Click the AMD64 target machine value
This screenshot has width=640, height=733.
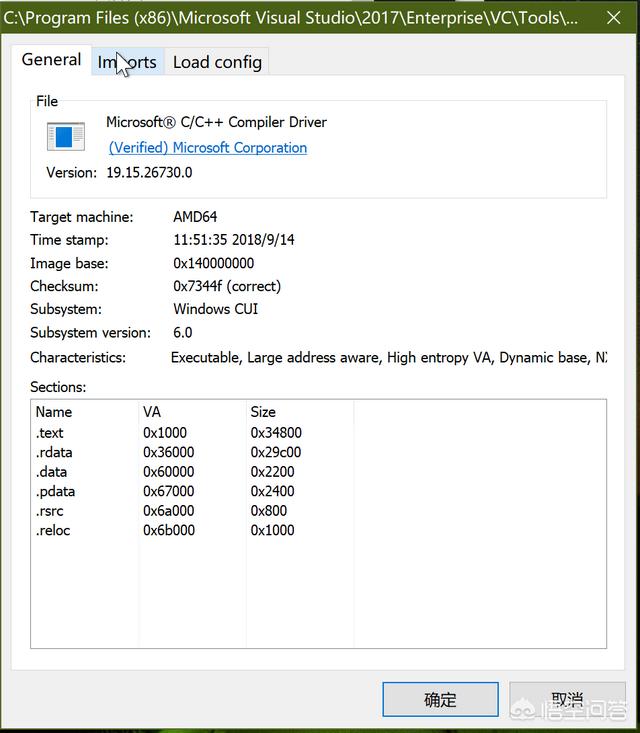[195, 217]
